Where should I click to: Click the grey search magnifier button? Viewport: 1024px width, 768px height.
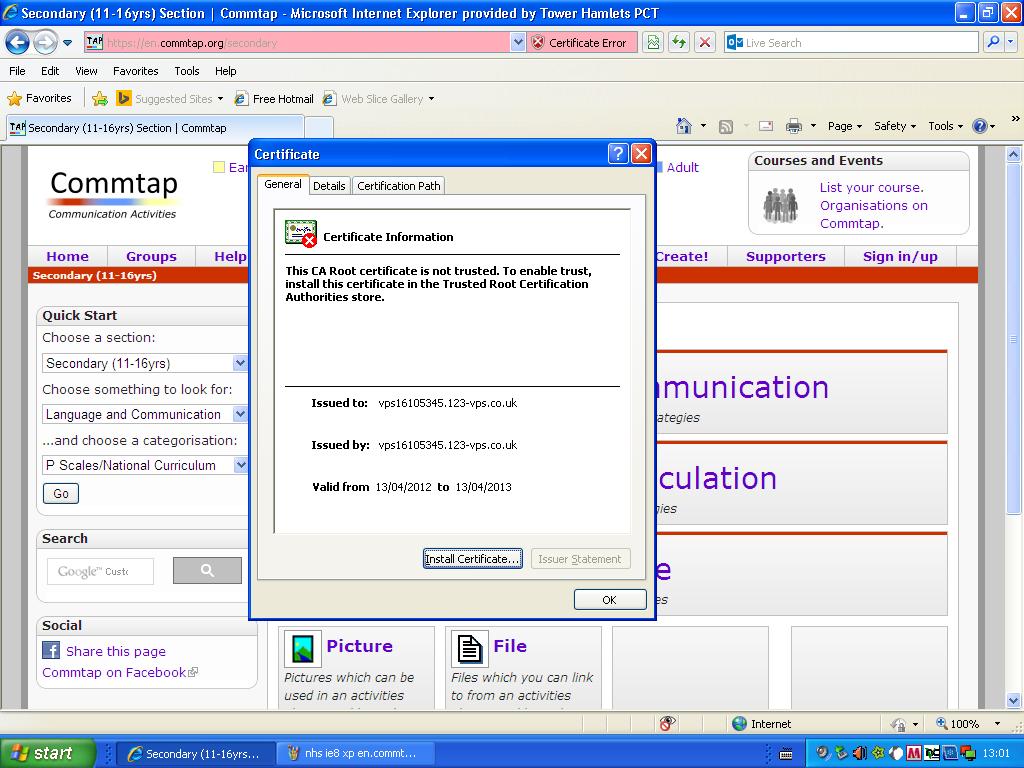tap(207, 571)
